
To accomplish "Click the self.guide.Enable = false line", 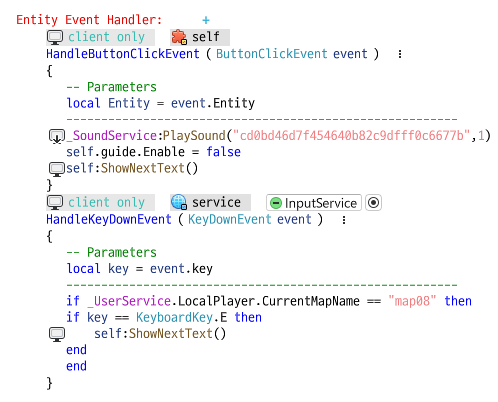I will point(153,152).
